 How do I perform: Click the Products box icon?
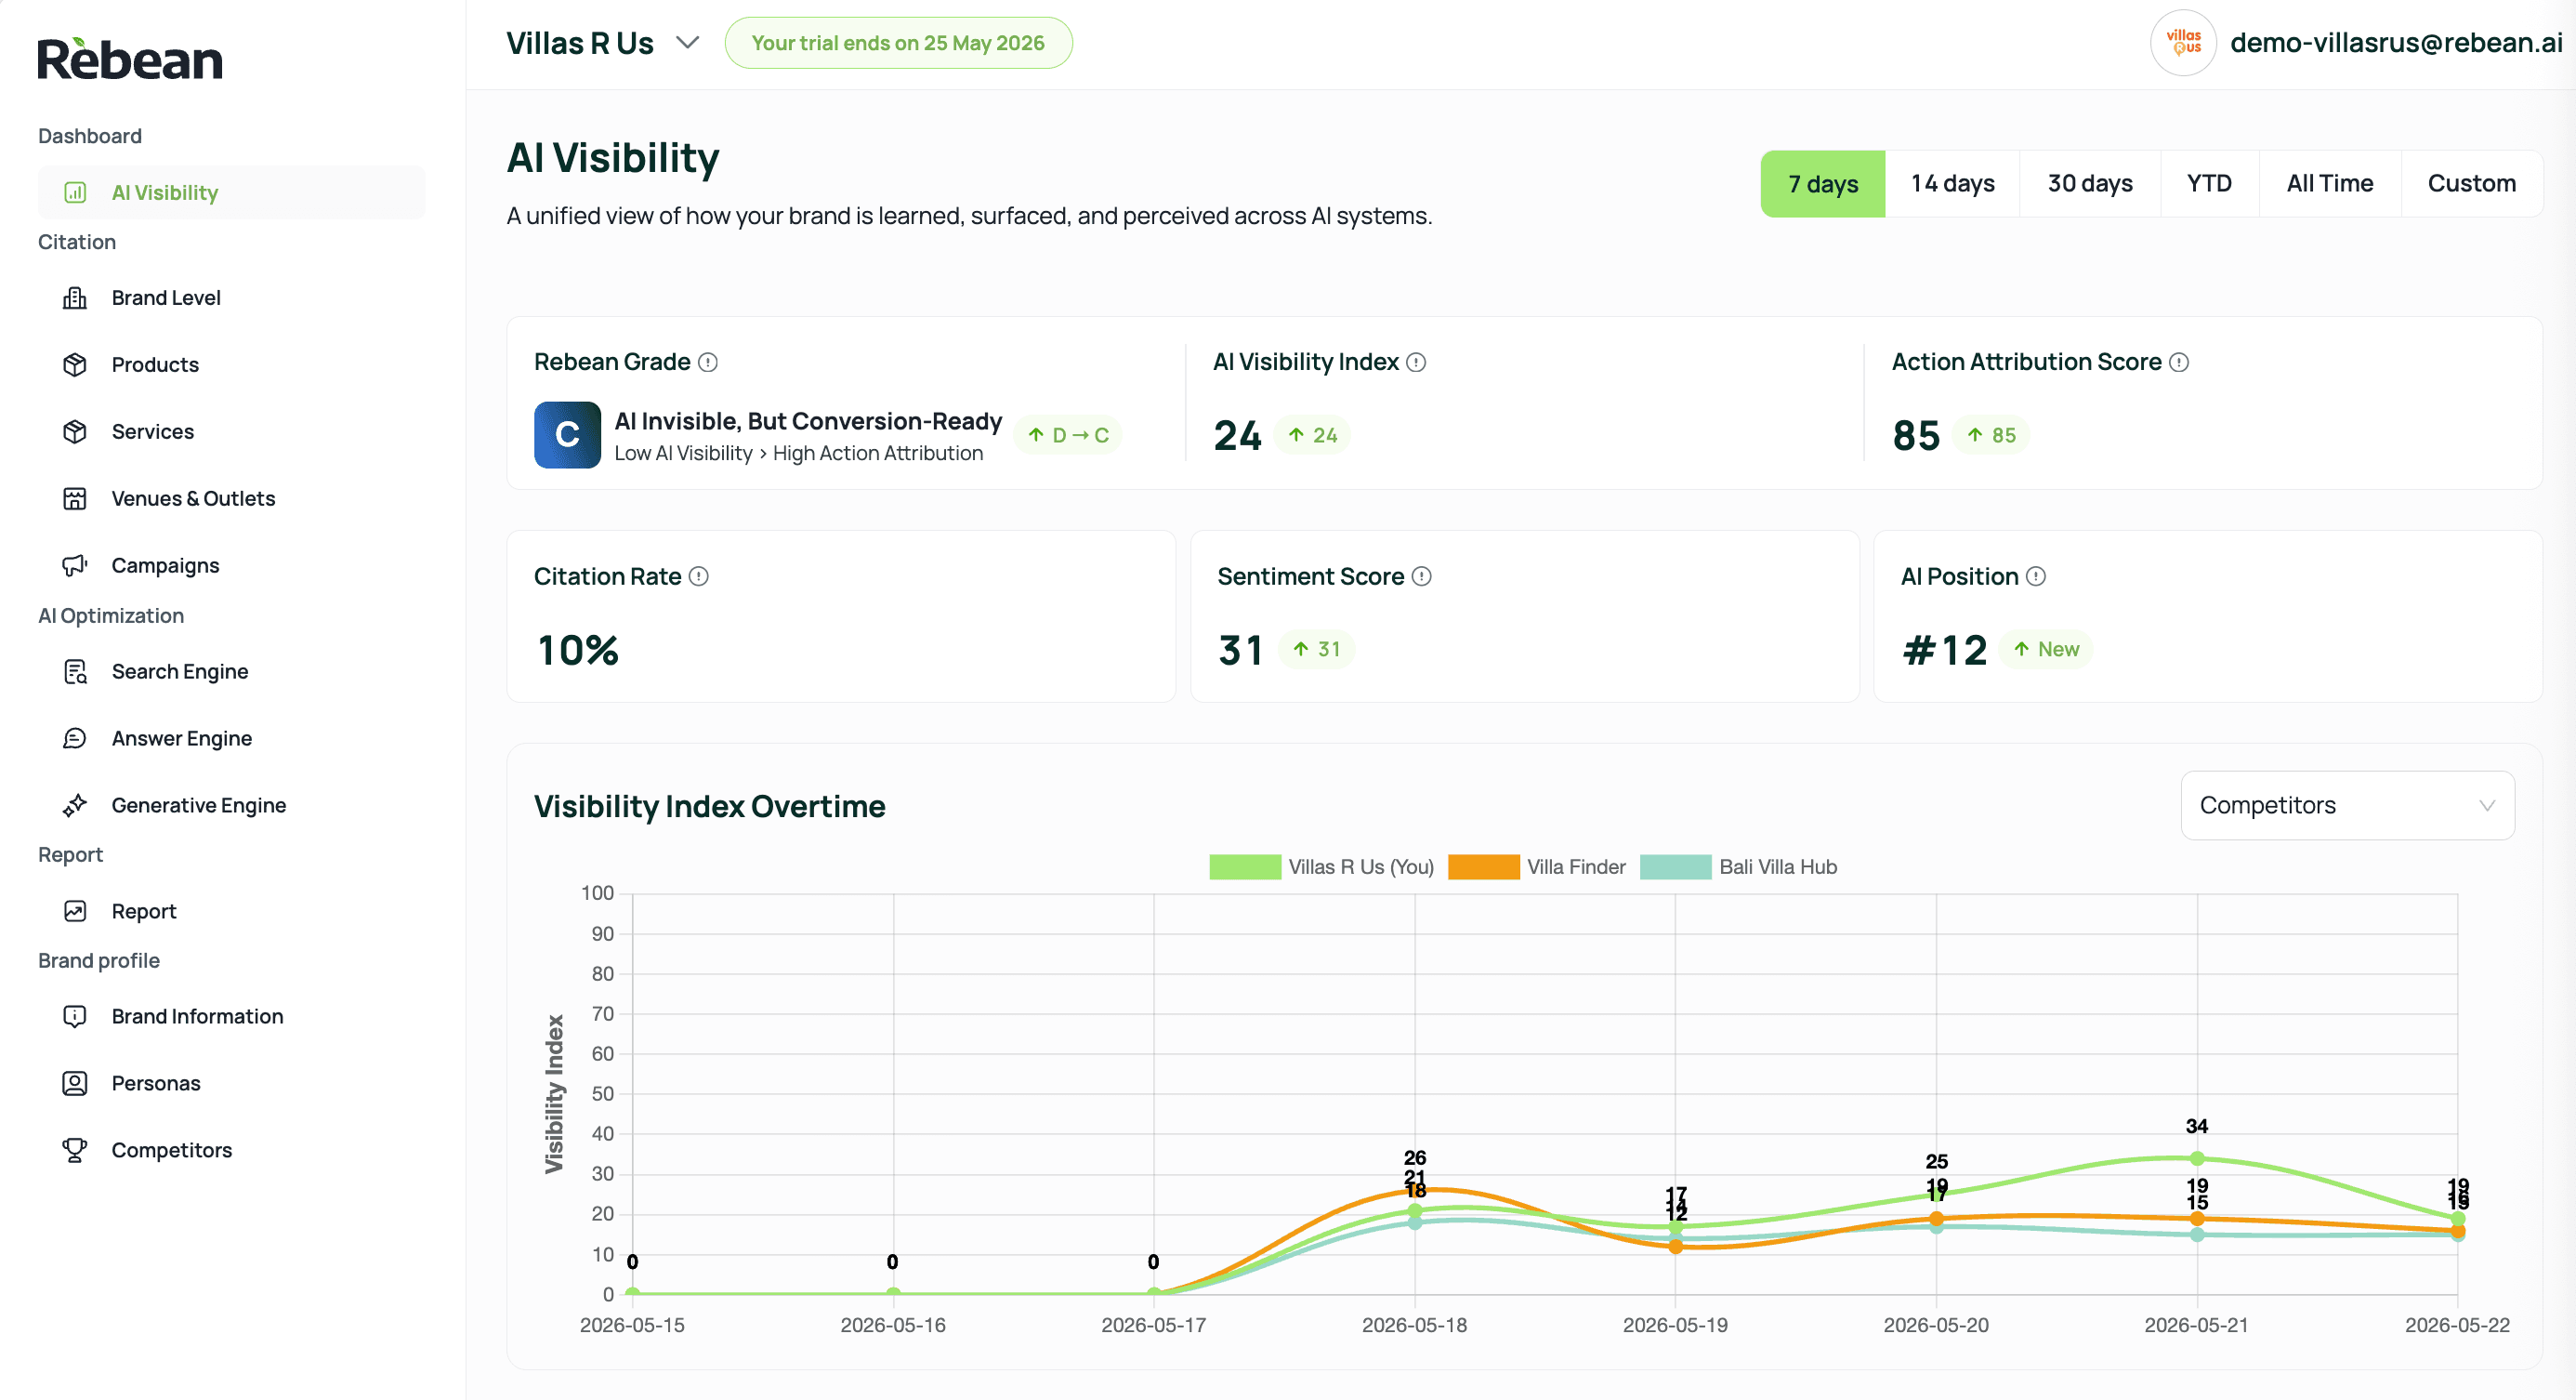[75, 365]
